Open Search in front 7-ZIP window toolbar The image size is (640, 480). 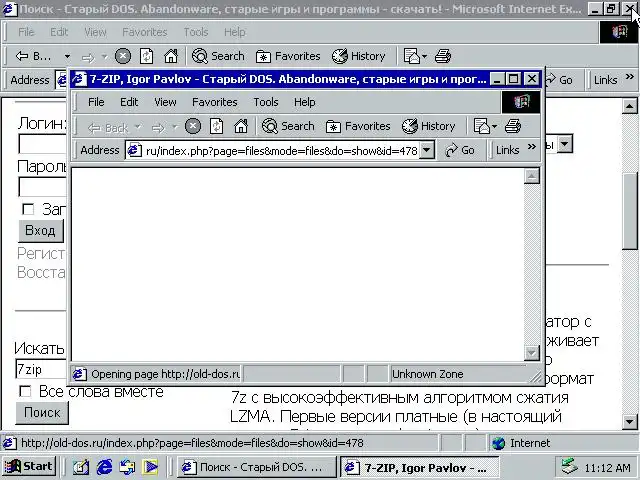click(x=288, y=126)
